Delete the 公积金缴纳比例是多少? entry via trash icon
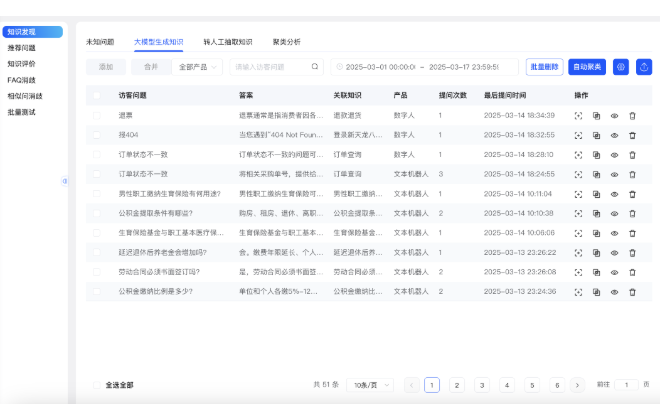The image size is (660, 420). [x=632, y=292]
